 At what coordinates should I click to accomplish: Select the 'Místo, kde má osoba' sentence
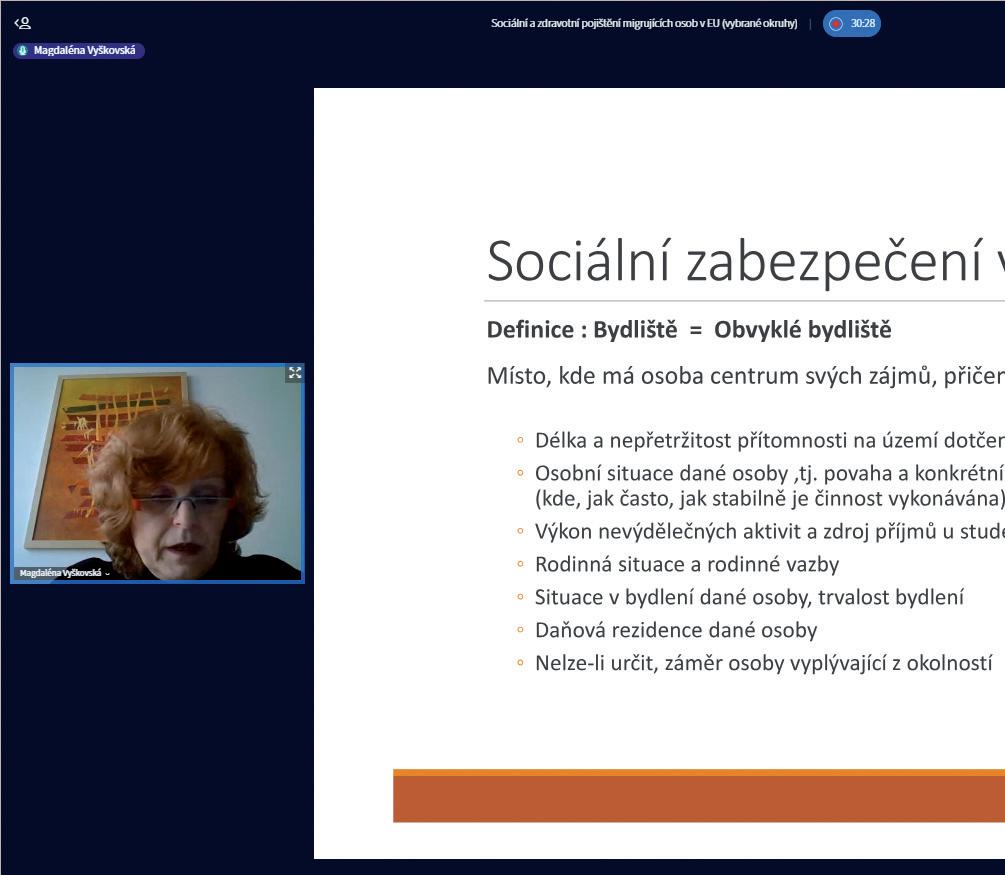[x=745, y=376]
